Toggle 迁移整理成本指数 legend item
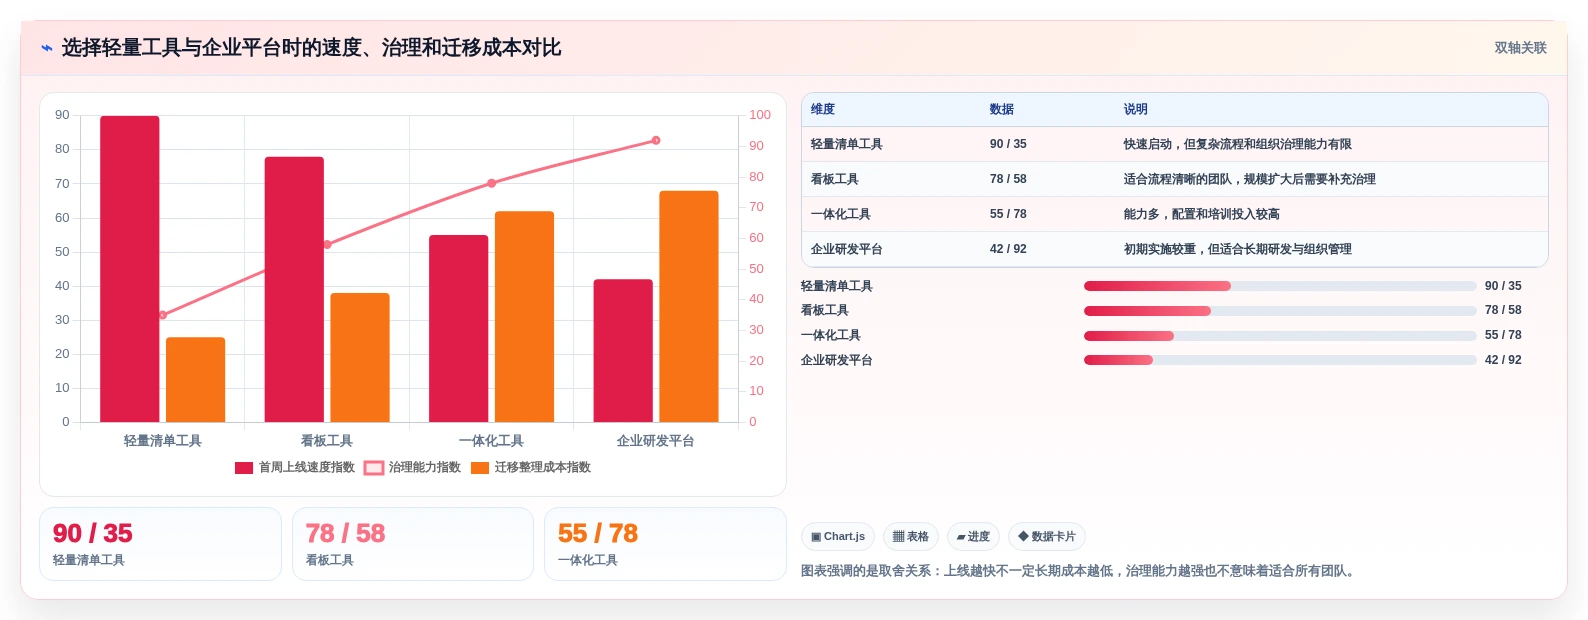The image size is (1588, 620). 531,467
